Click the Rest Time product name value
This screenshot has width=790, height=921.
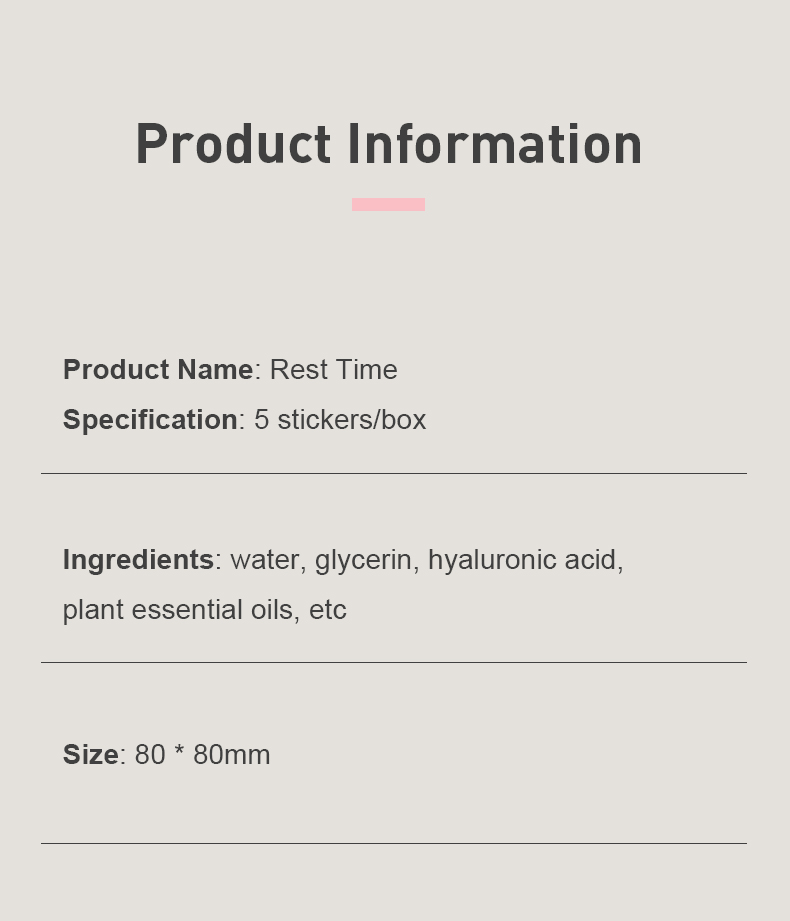point(333,370)
